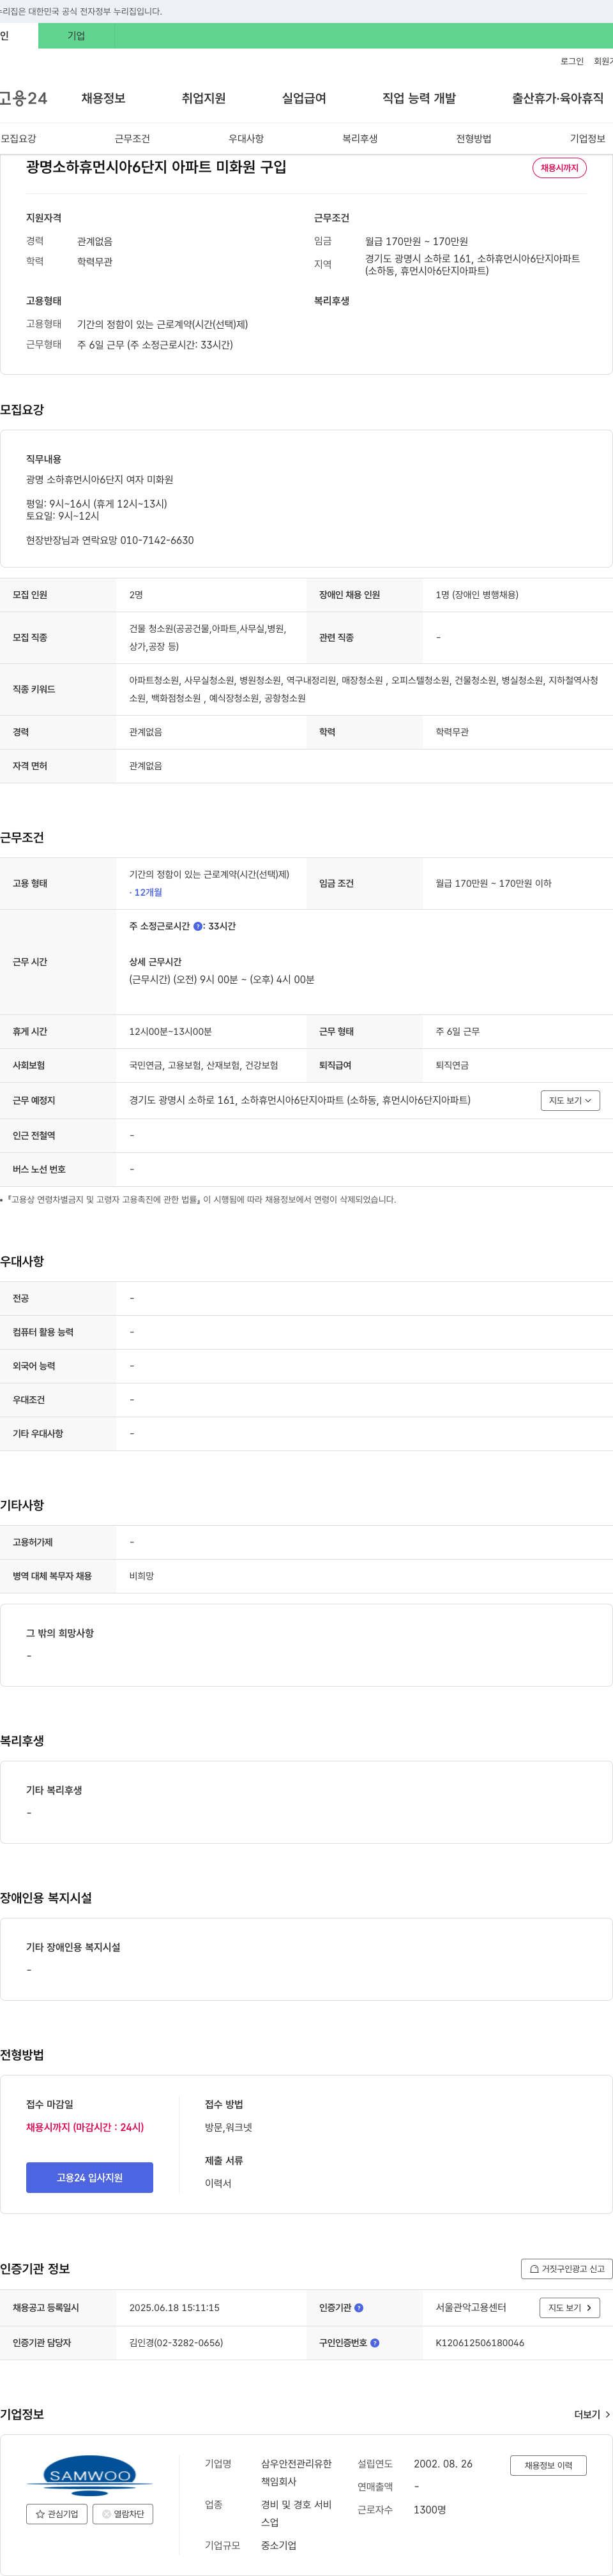The width and height of the screenshot is (613, 2576).
Task: Click the 고용24 입사지원 apply button
Action: (90, 2177)
